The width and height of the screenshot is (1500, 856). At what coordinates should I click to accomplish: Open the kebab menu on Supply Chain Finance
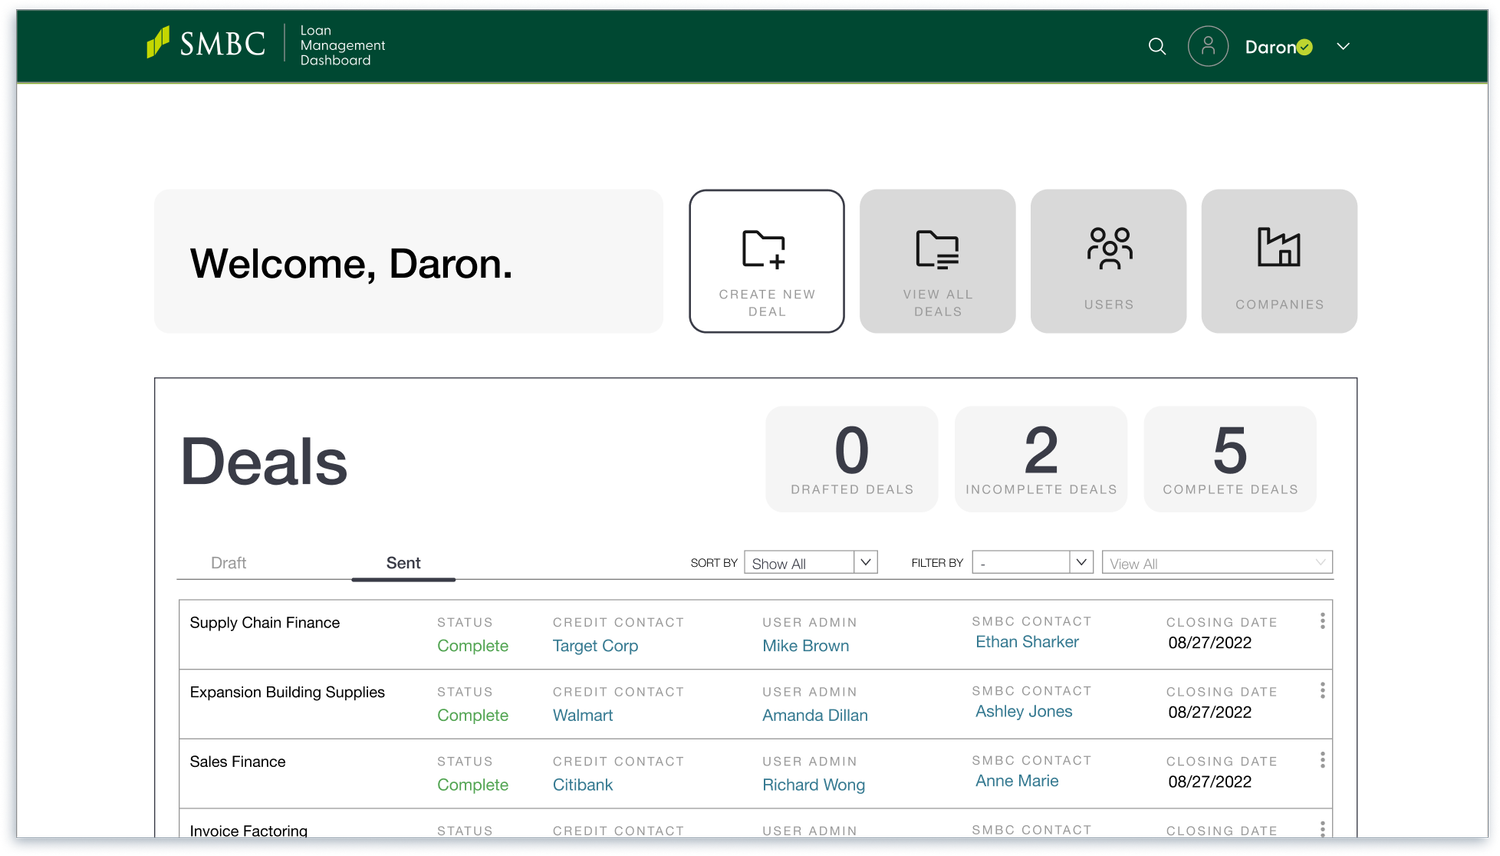click(x=1322, y=620)
